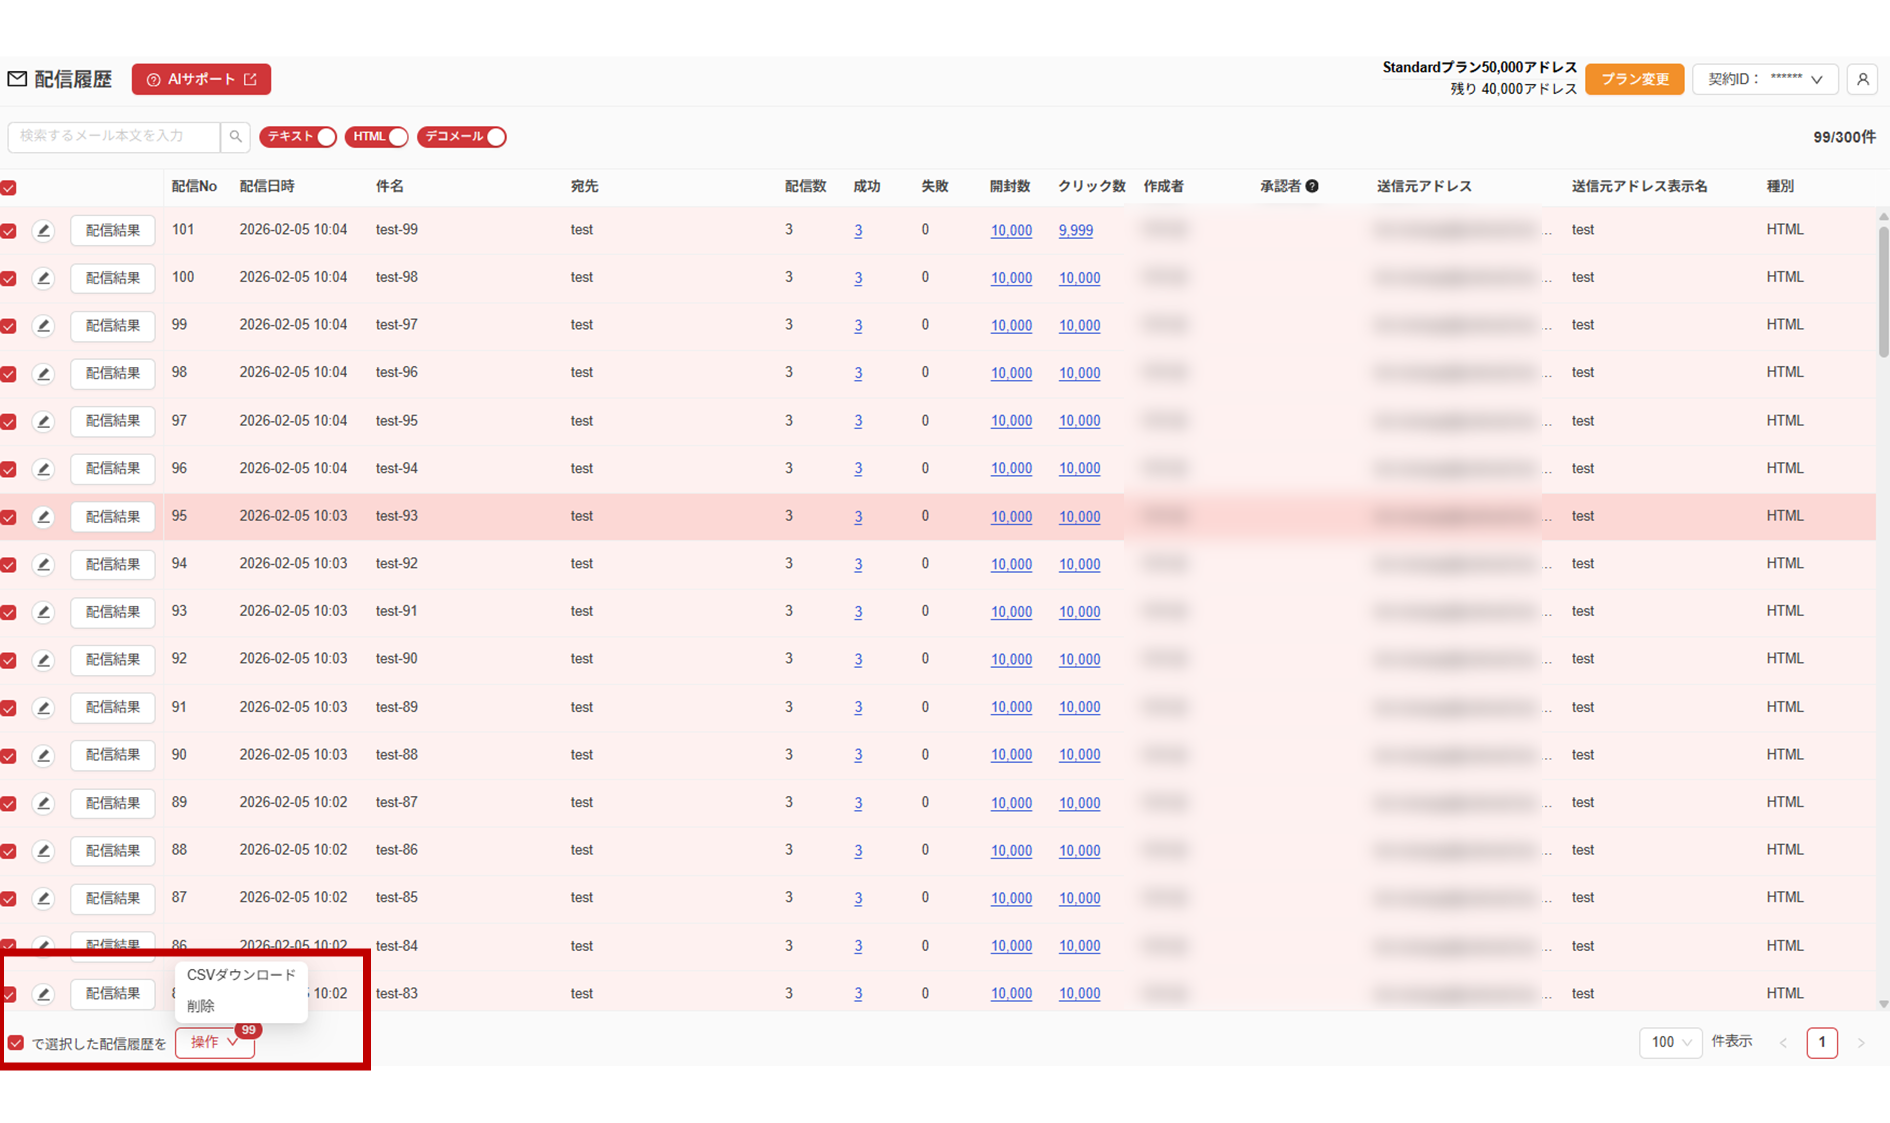Image resolution: width=1890 pixels, height=1123 pixels.
Task: Open the user account icon
Action: coord(1862,79)
